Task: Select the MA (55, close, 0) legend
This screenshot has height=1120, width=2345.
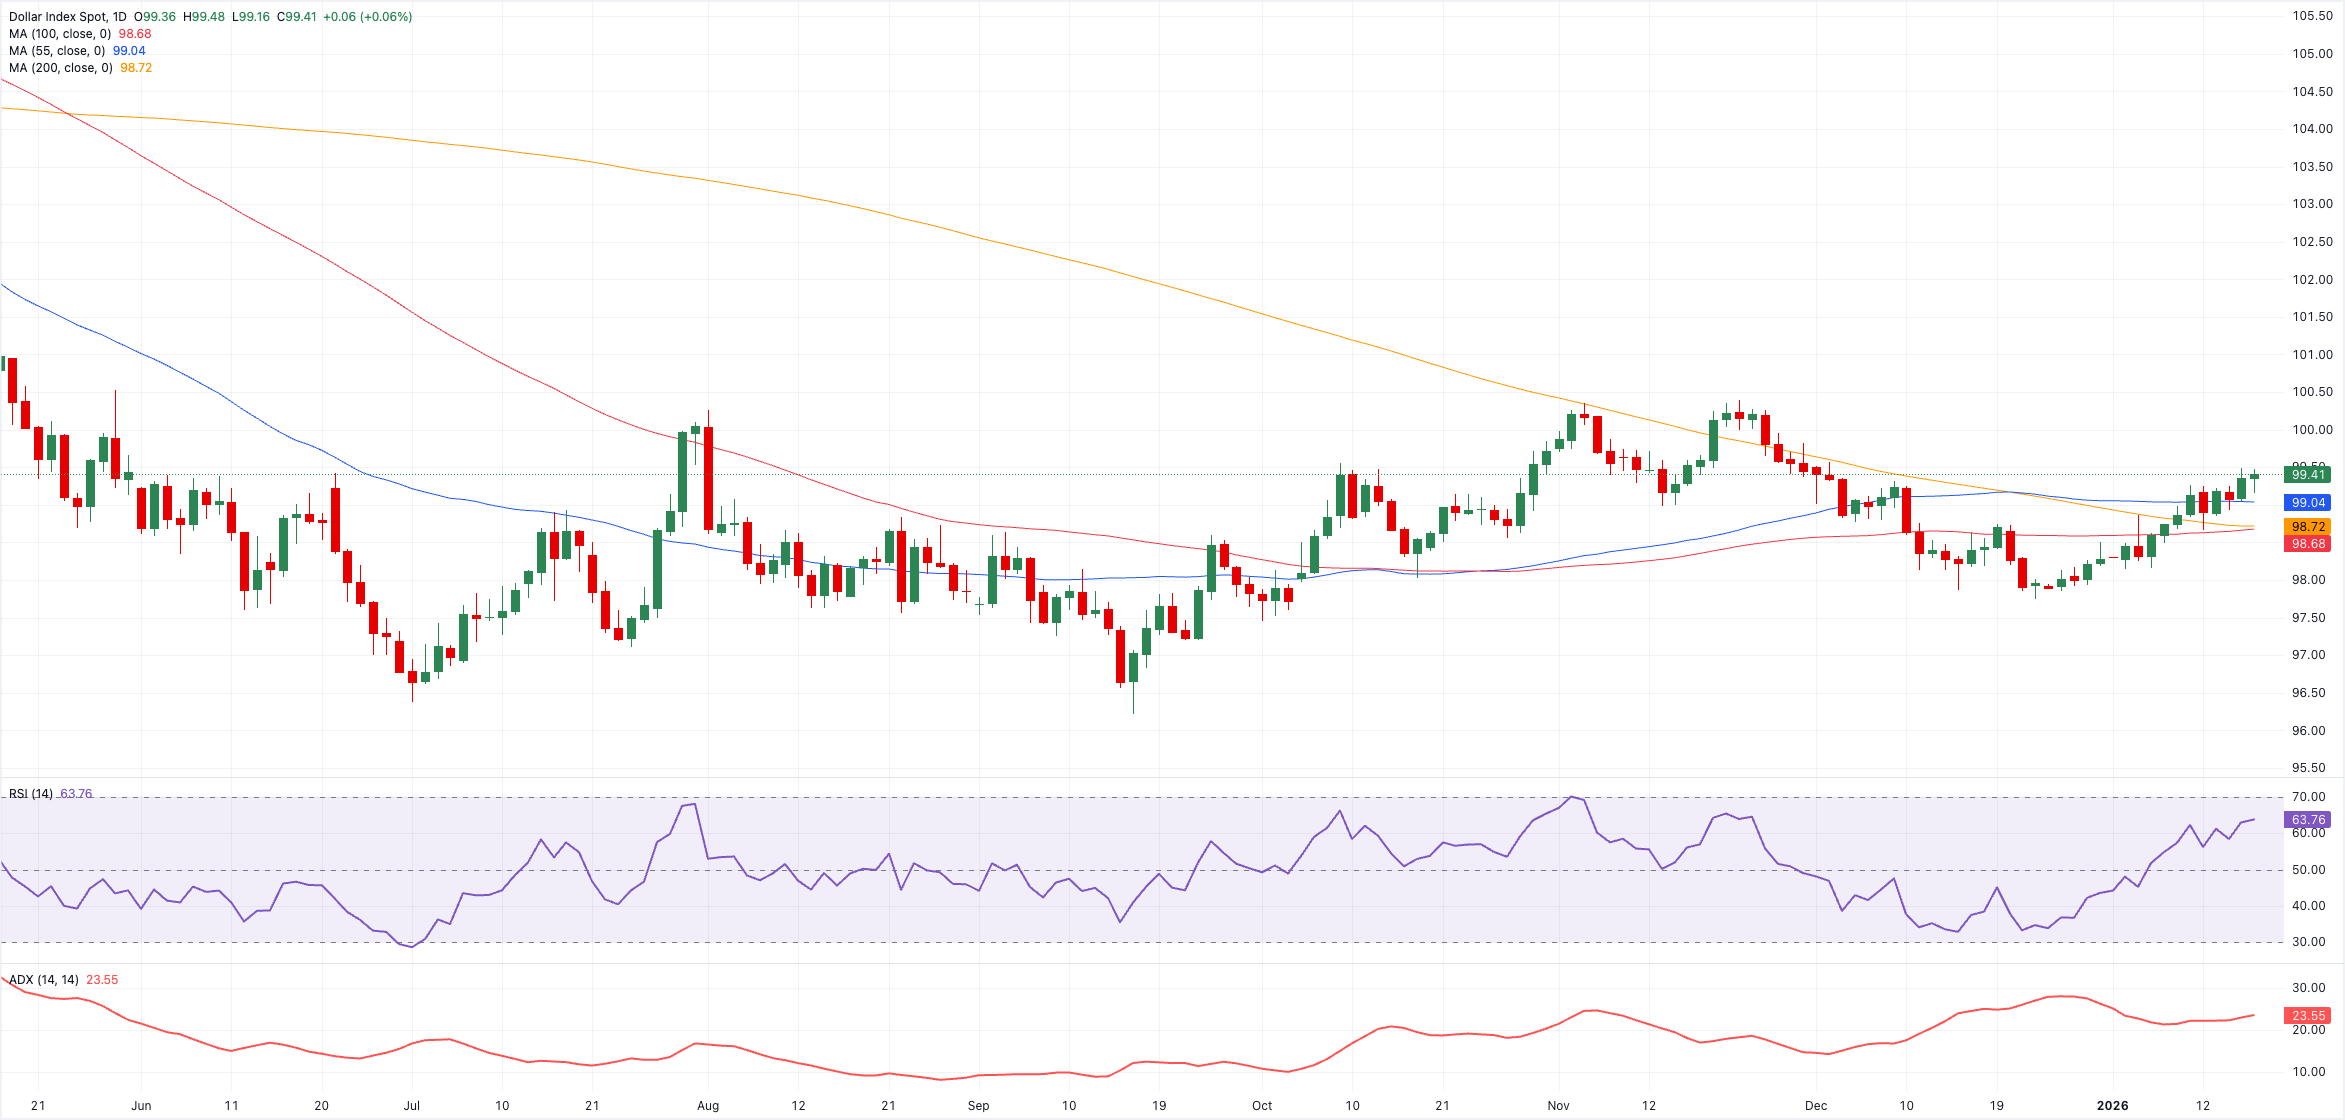Action: point(57,51)
